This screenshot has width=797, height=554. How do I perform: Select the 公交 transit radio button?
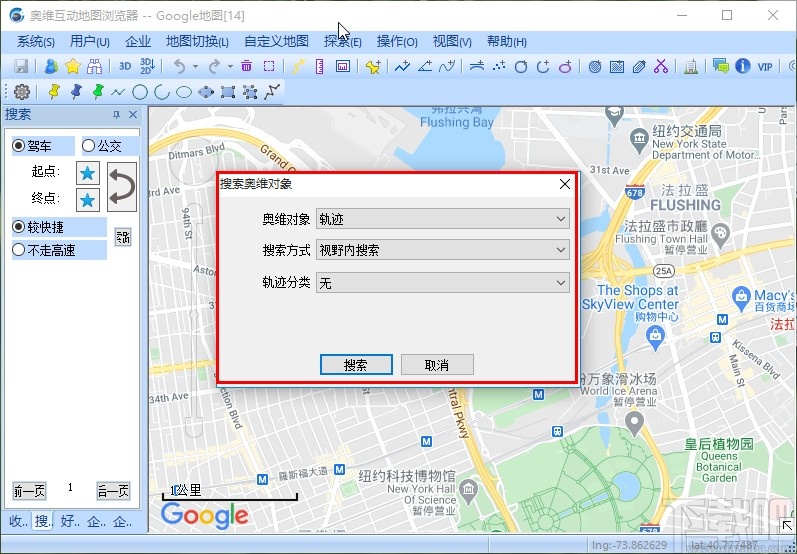tap(88, 146)
